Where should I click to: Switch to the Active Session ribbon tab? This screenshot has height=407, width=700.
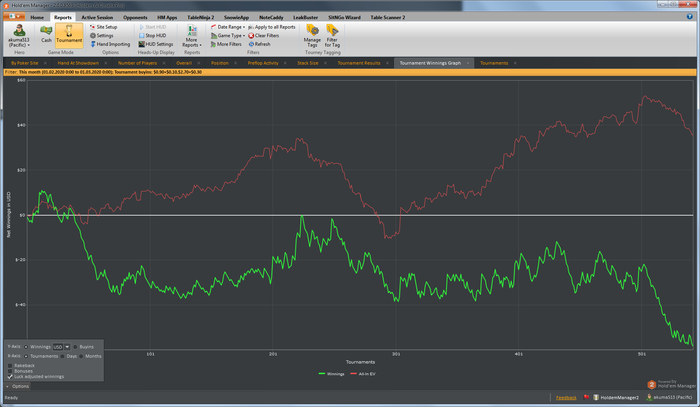97,17
